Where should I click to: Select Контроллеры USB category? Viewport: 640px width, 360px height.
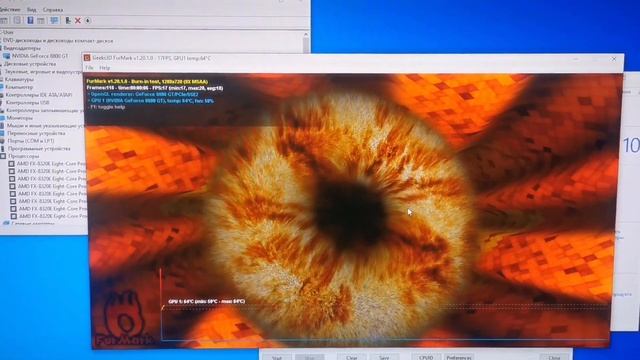click(27, 102)
